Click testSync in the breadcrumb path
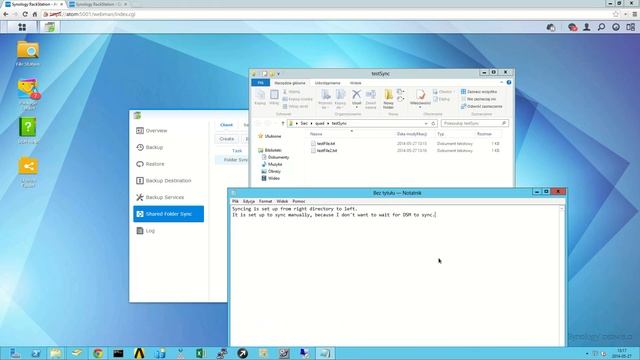Viewport: 640px width, 360px height. click(x=339, y=123)
